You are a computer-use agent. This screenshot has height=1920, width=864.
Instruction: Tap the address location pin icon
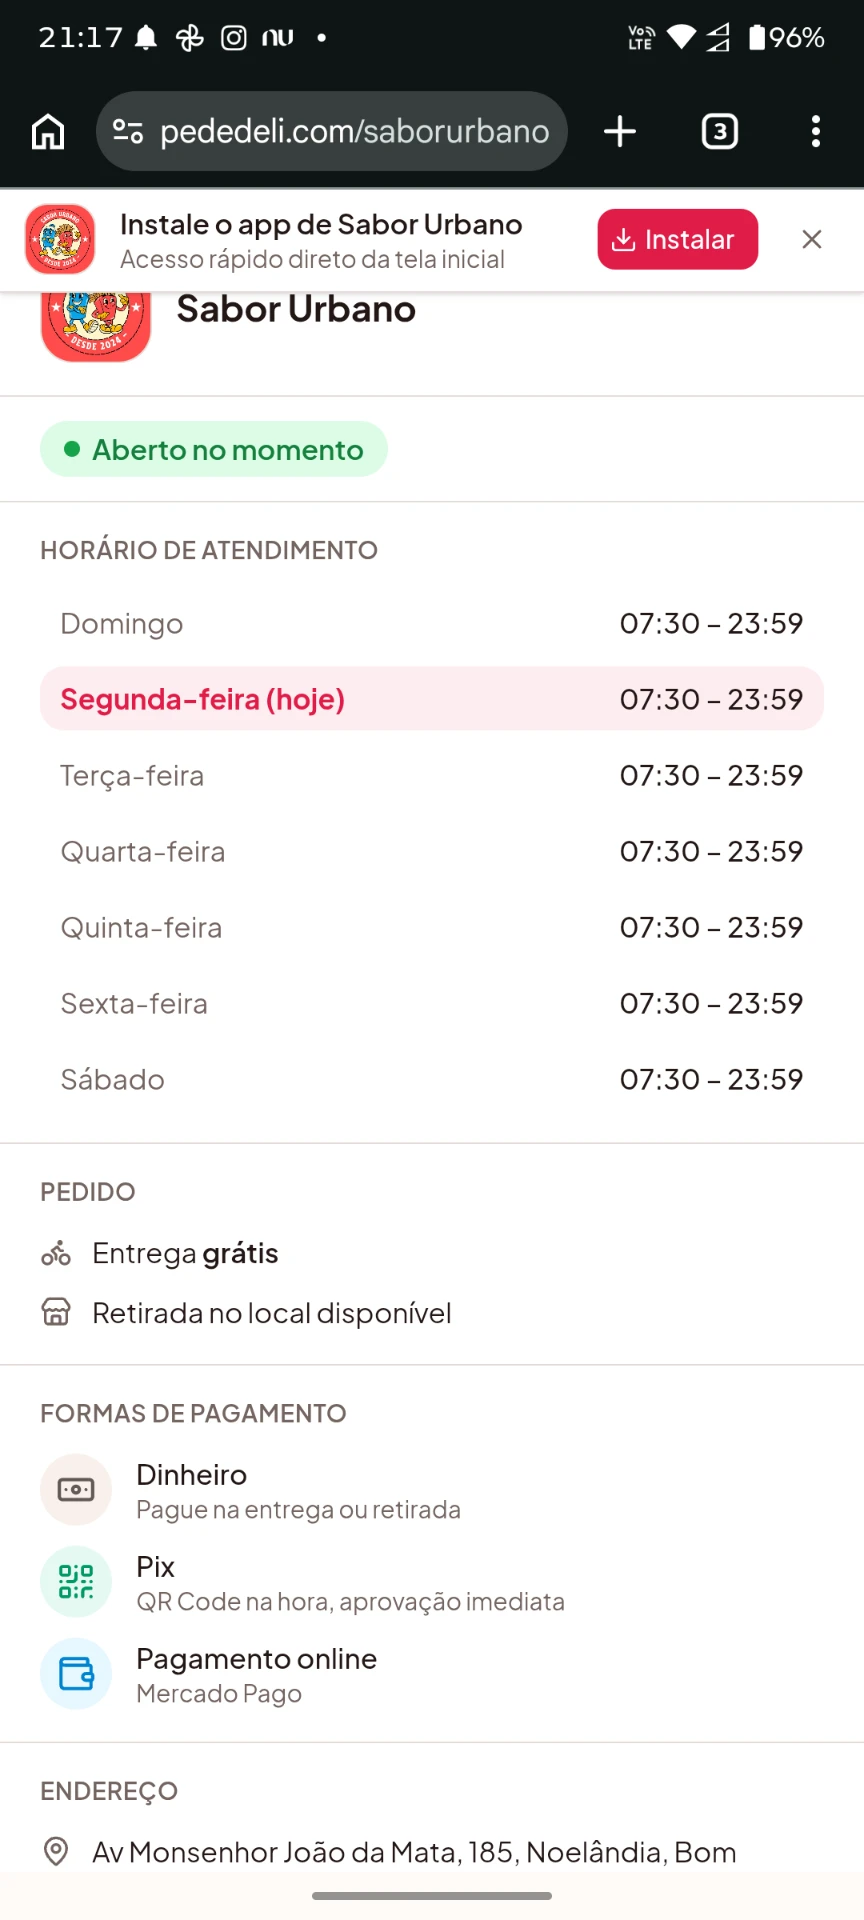(x=56, y=1852)
